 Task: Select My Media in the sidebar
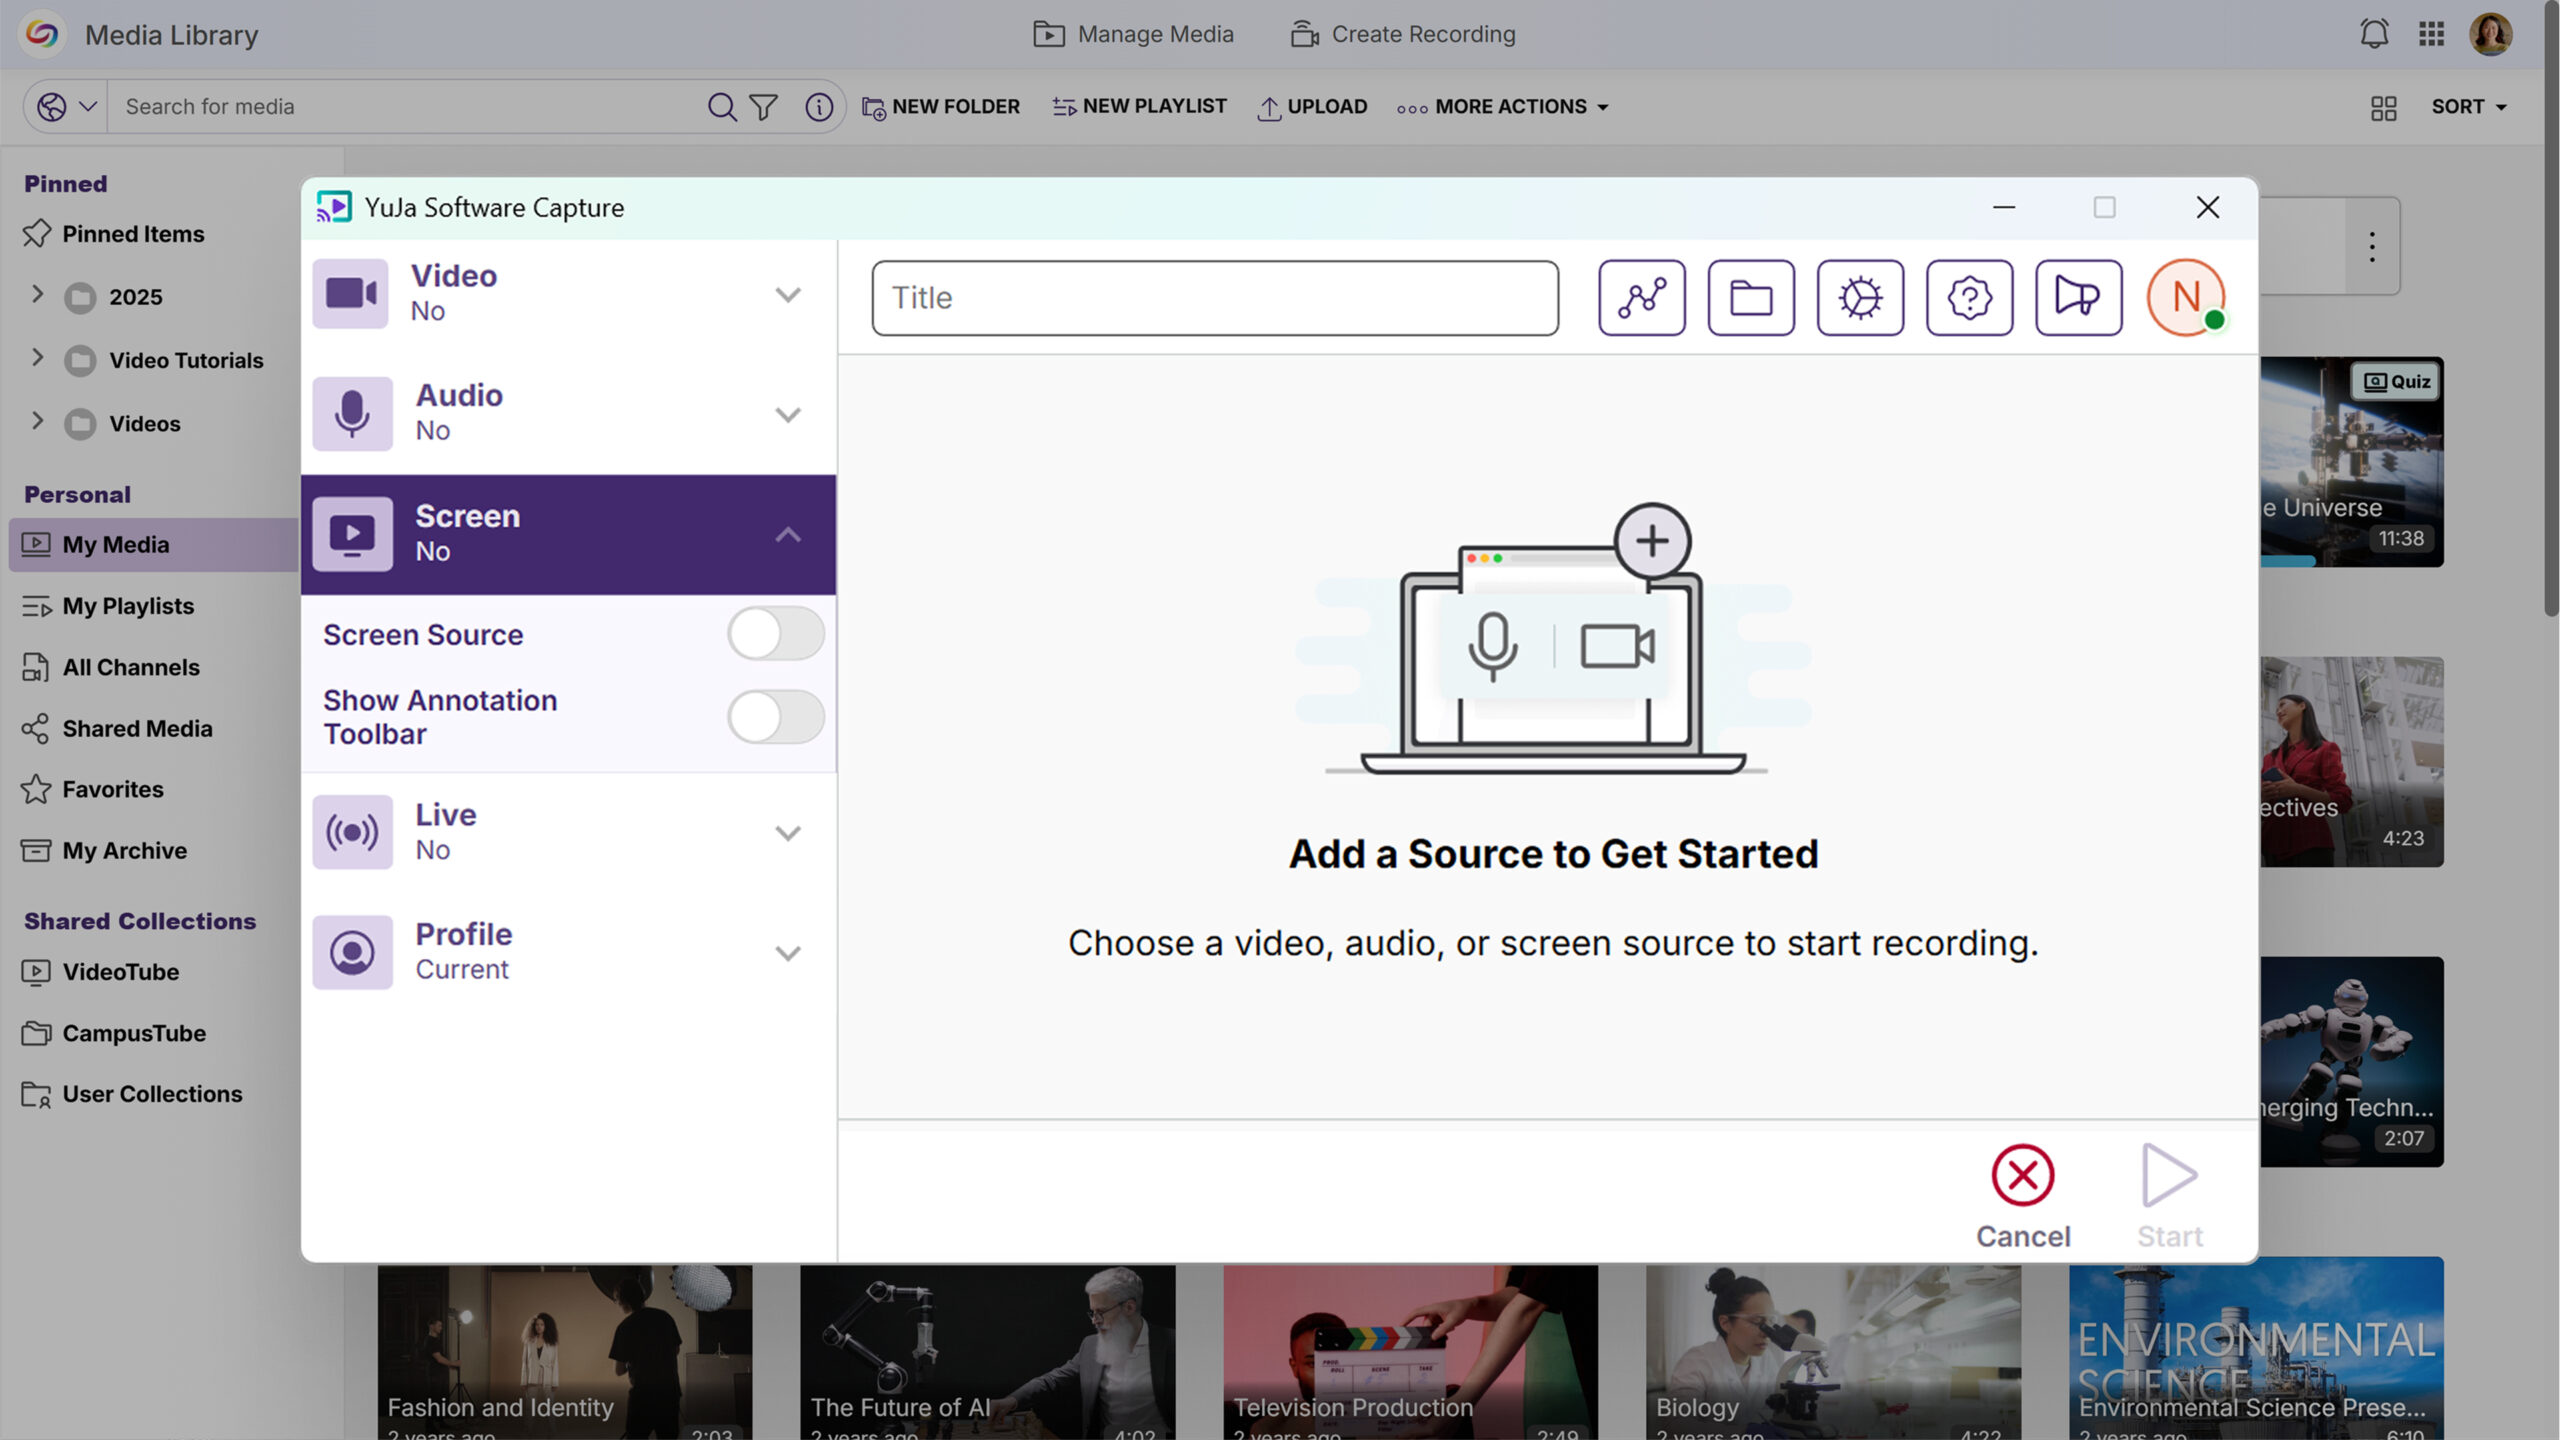tap(154, 544)
